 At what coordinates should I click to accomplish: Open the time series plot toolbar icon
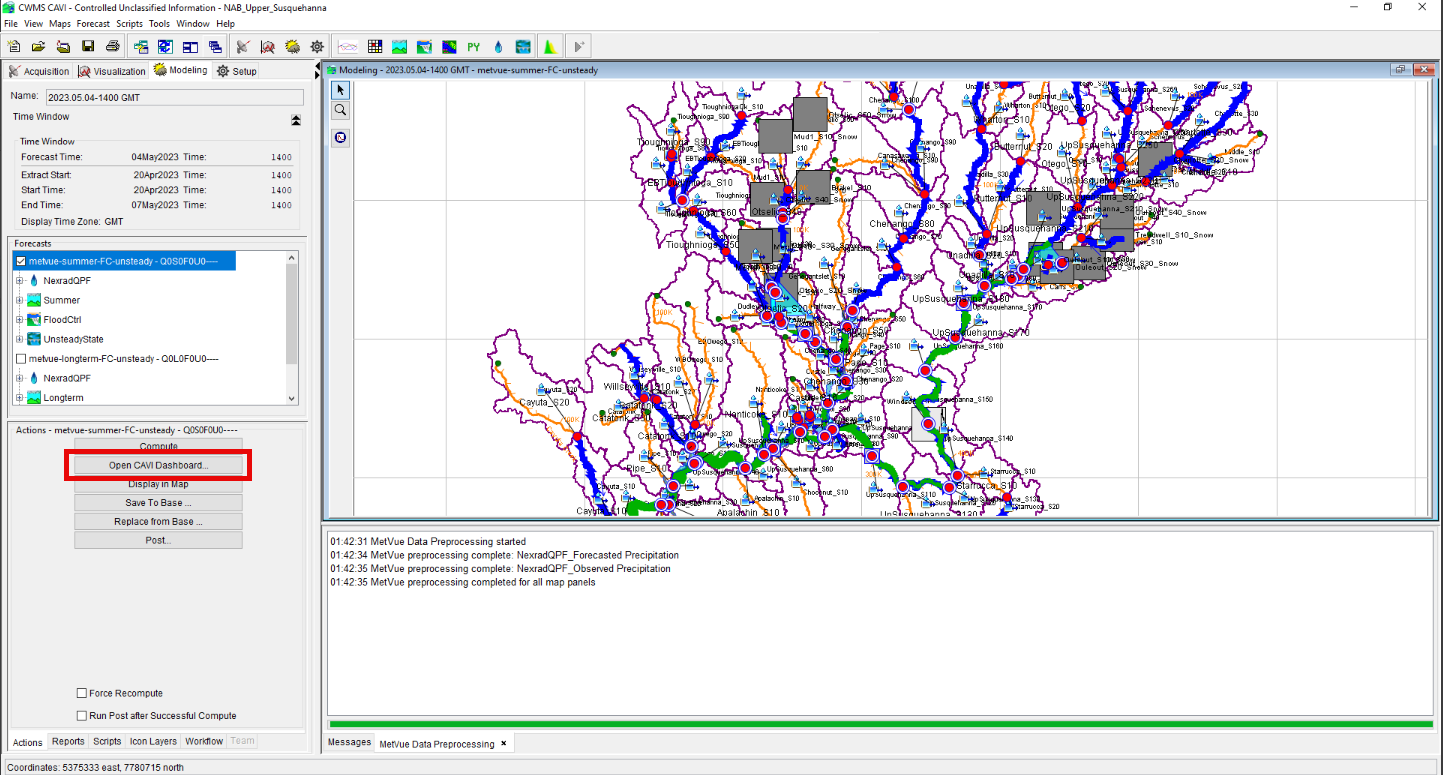point(348,46)
